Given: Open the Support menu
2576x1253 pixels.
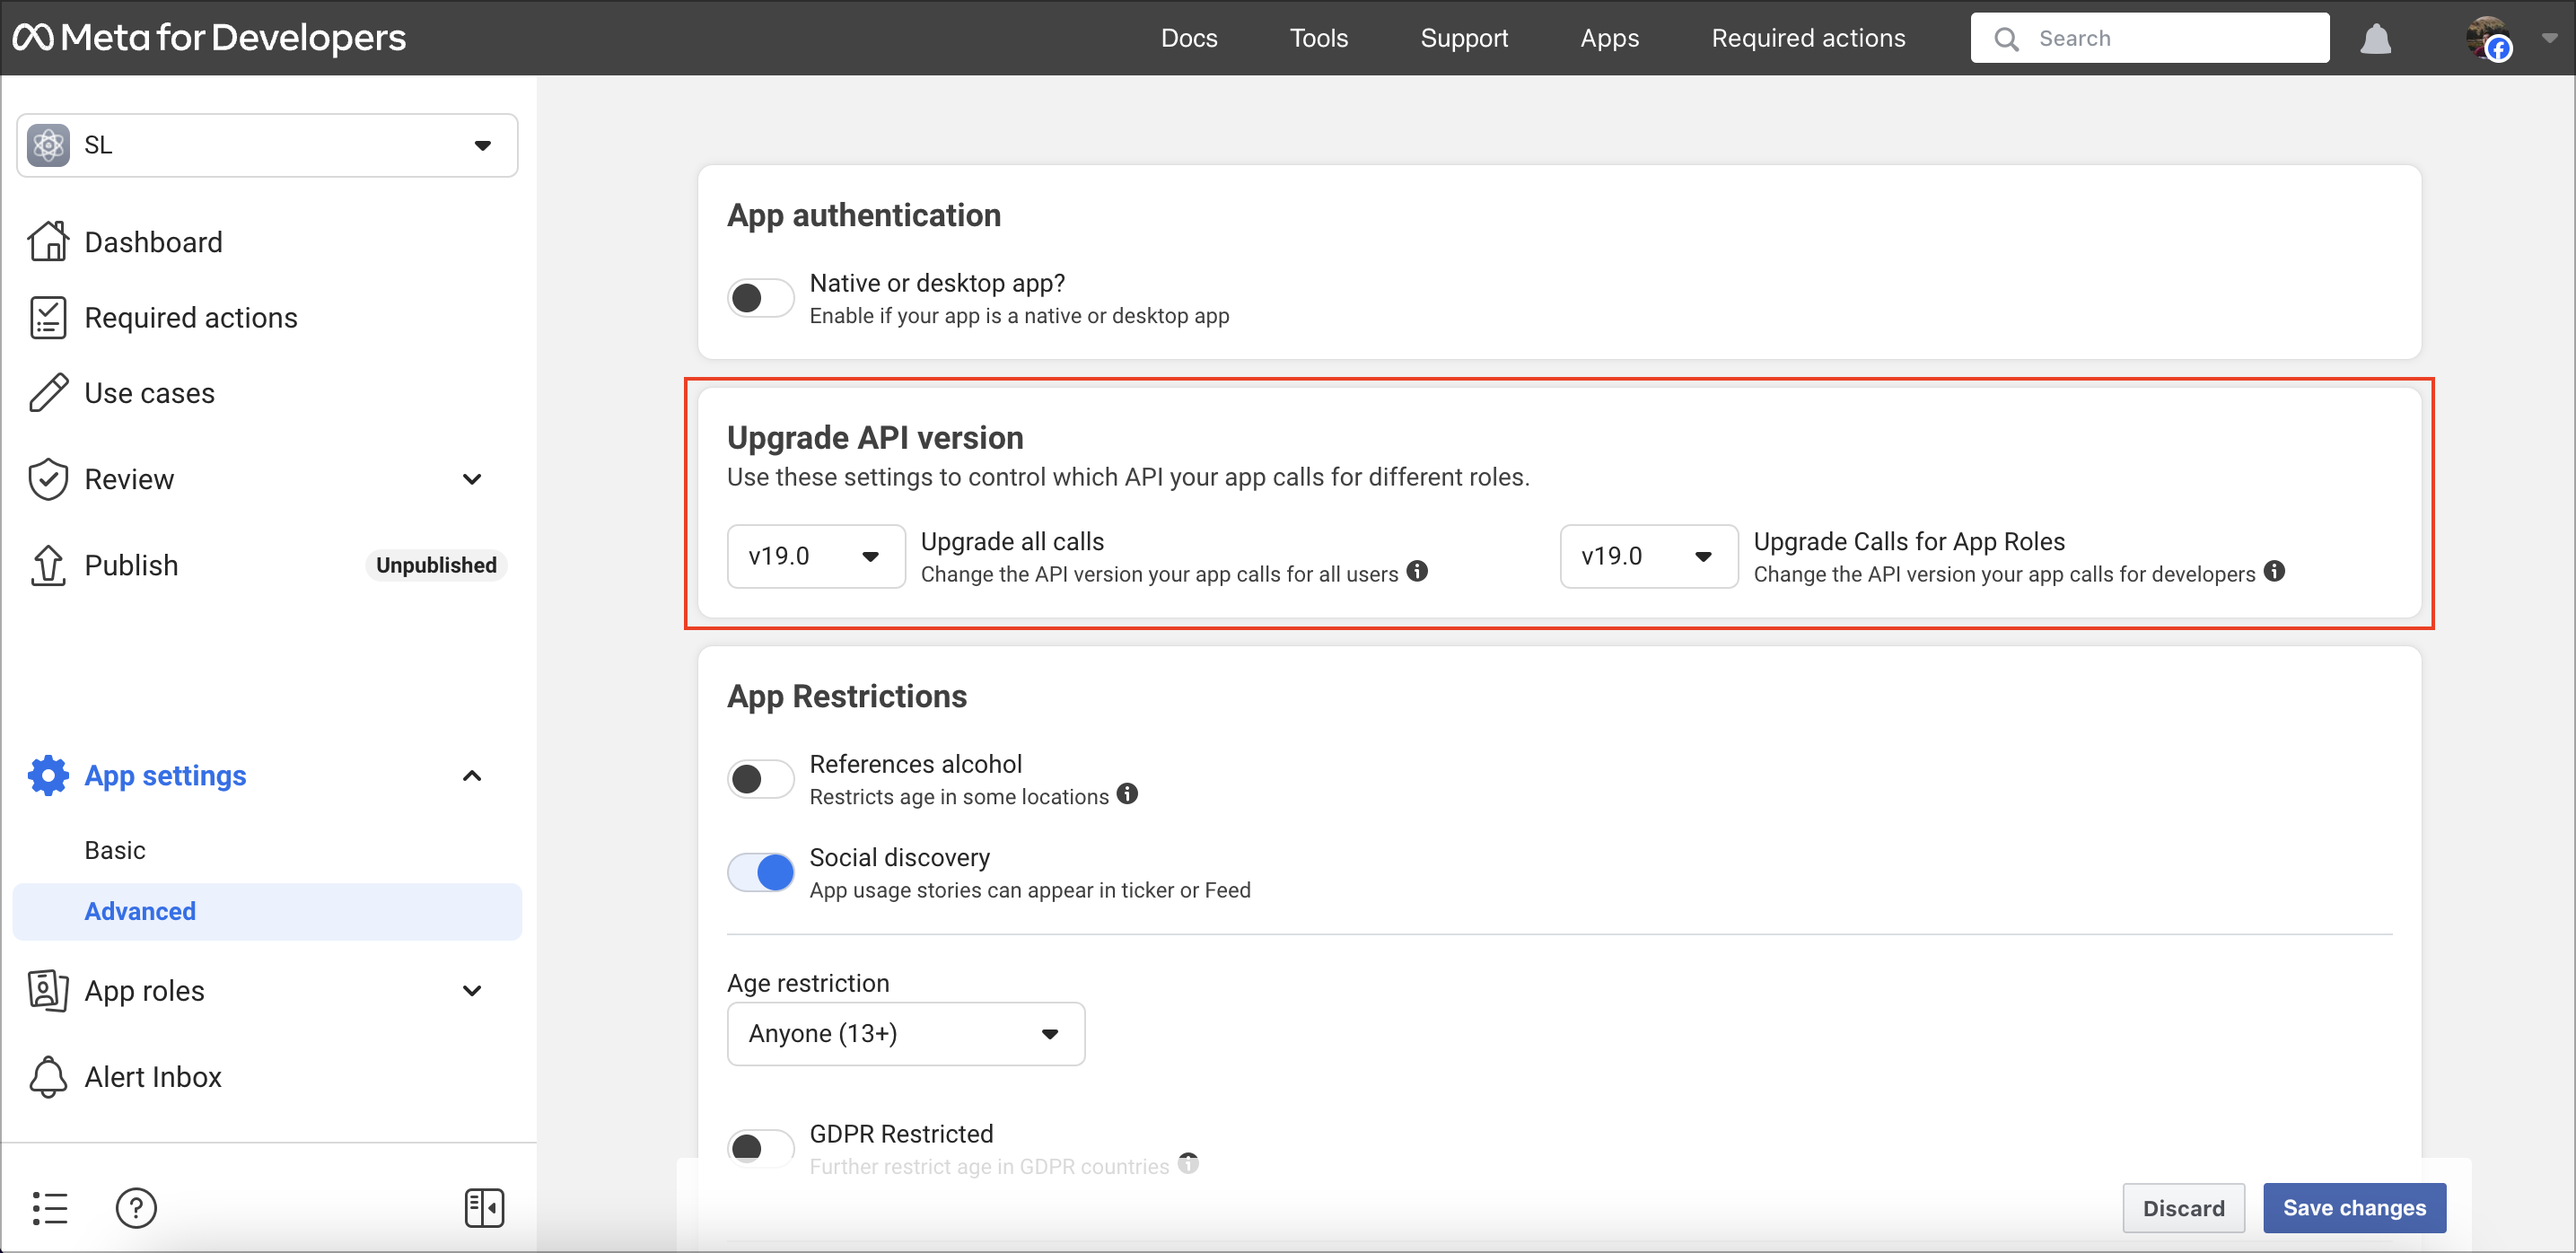Looking at the screenshot, I should click(1464, 38).
